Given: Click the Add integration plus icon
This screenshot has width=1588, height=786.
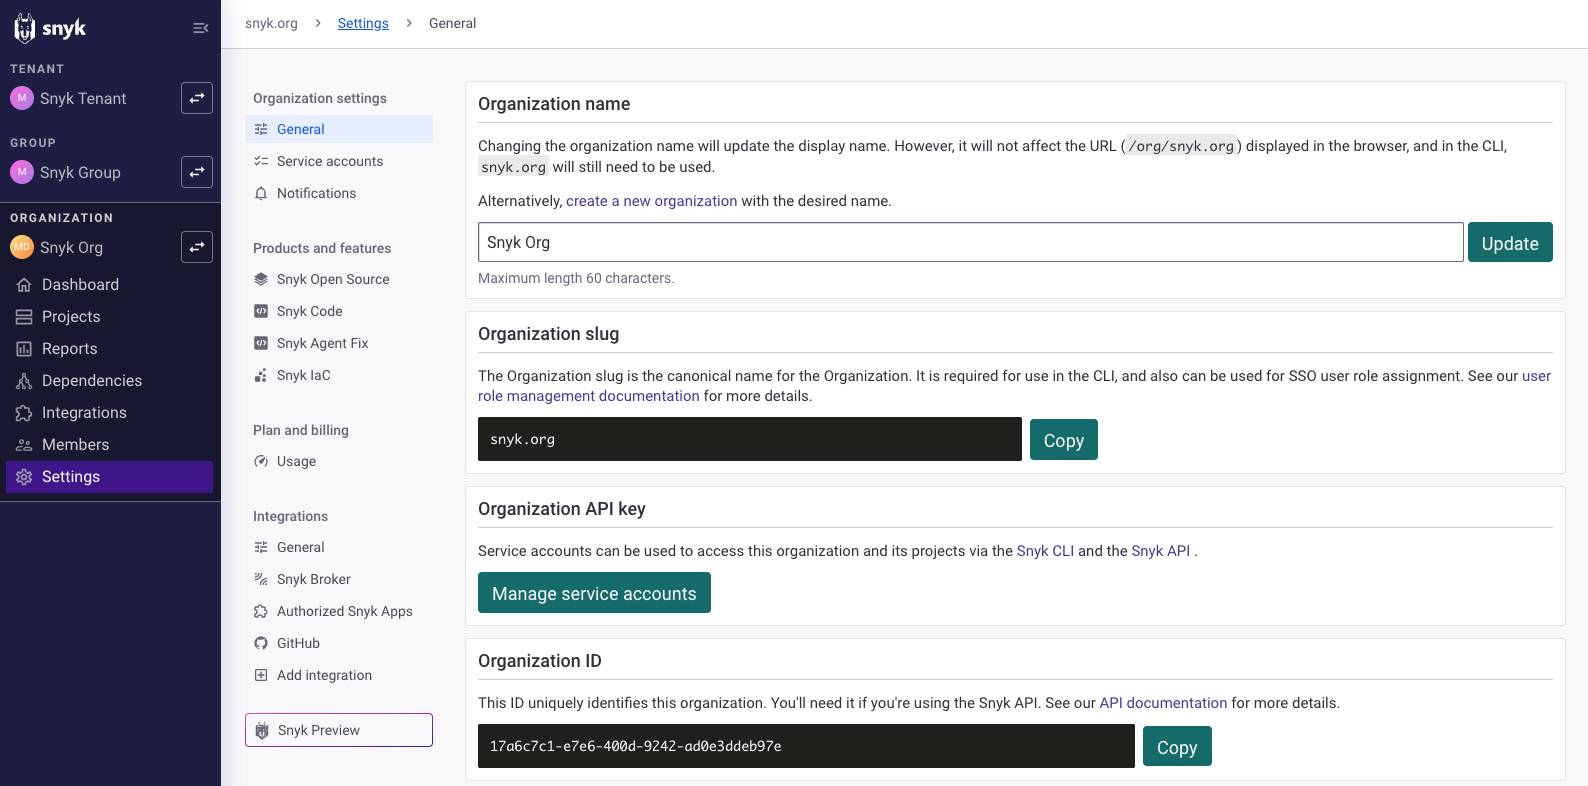Looking at the screenshot, I should 261,675.
